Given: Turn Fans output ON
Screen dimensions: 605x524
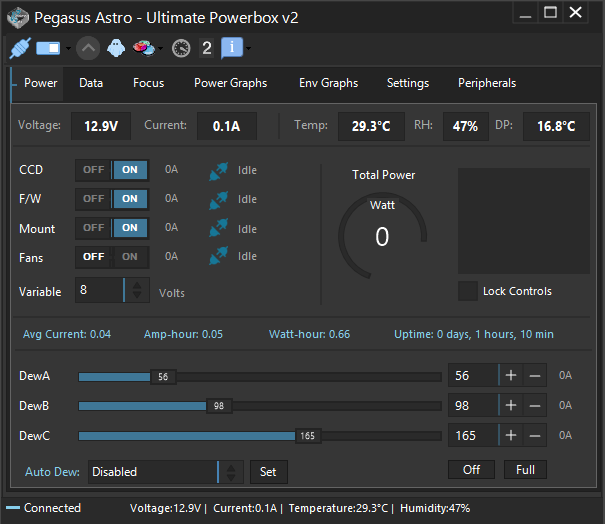Looking at the screenshot, I should pos(130,257).
